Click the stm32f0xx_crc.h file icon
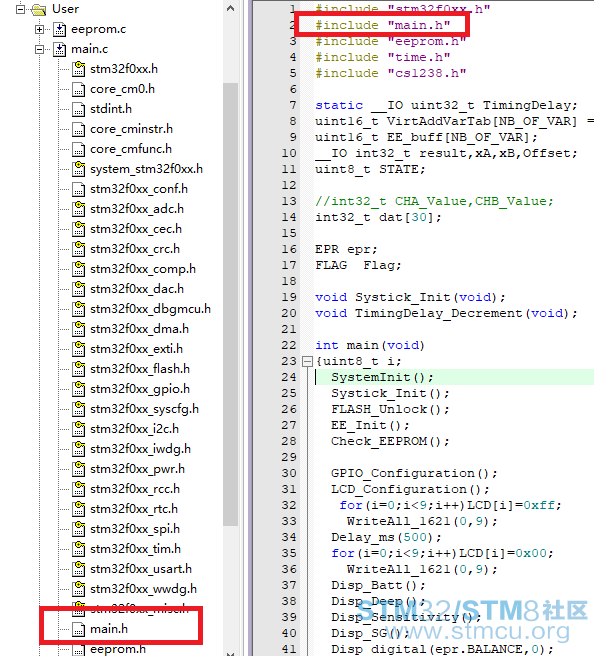 [x=78, y=249]
